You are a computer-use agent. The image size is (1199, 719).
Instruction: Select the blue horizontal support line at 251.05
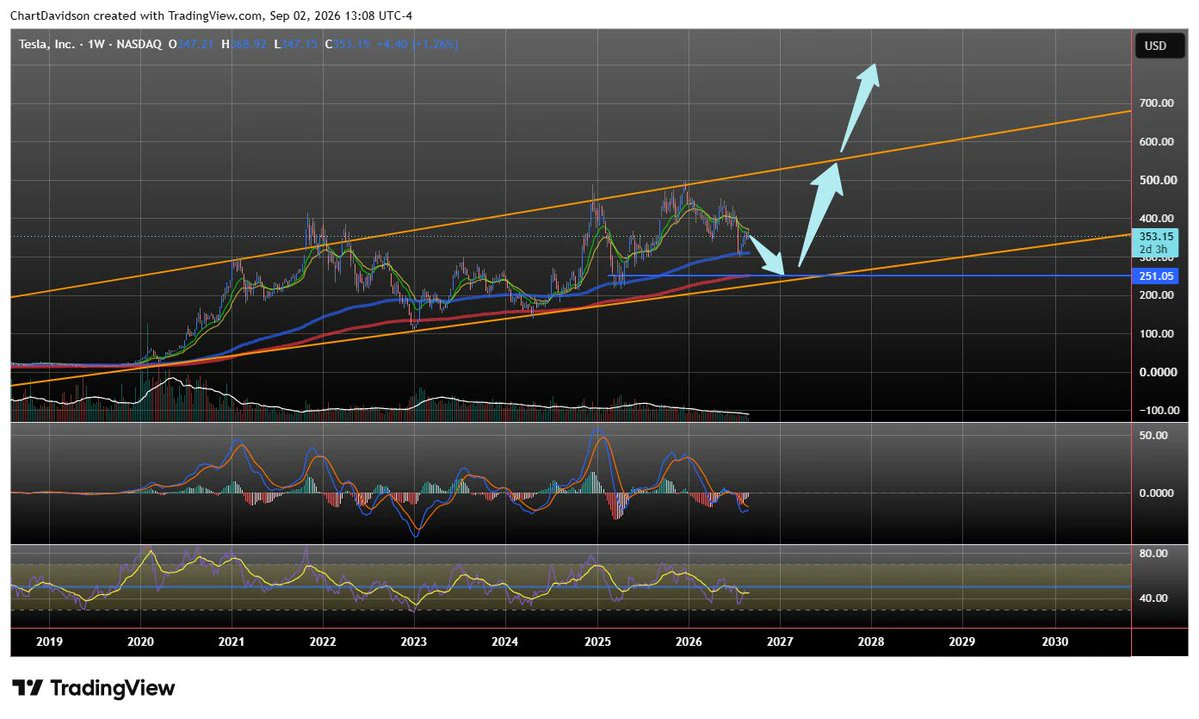(869, 275)
